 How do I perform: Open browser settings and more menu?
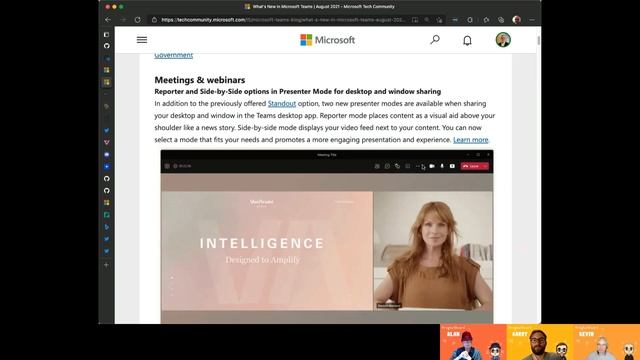531,20
